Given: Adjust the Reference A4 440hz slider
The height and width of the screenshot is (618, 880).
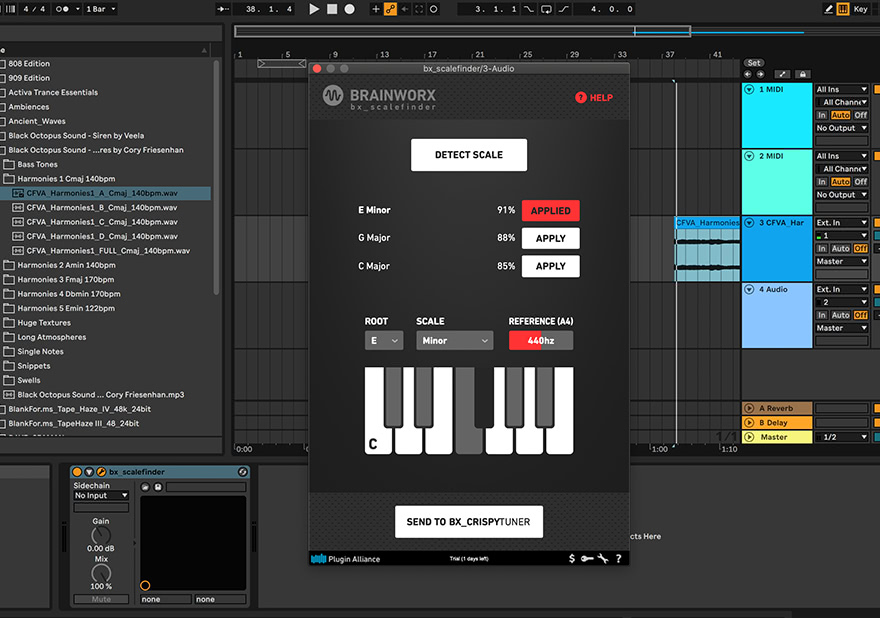Looking at the screenshot, I should (x=541, y=341).
